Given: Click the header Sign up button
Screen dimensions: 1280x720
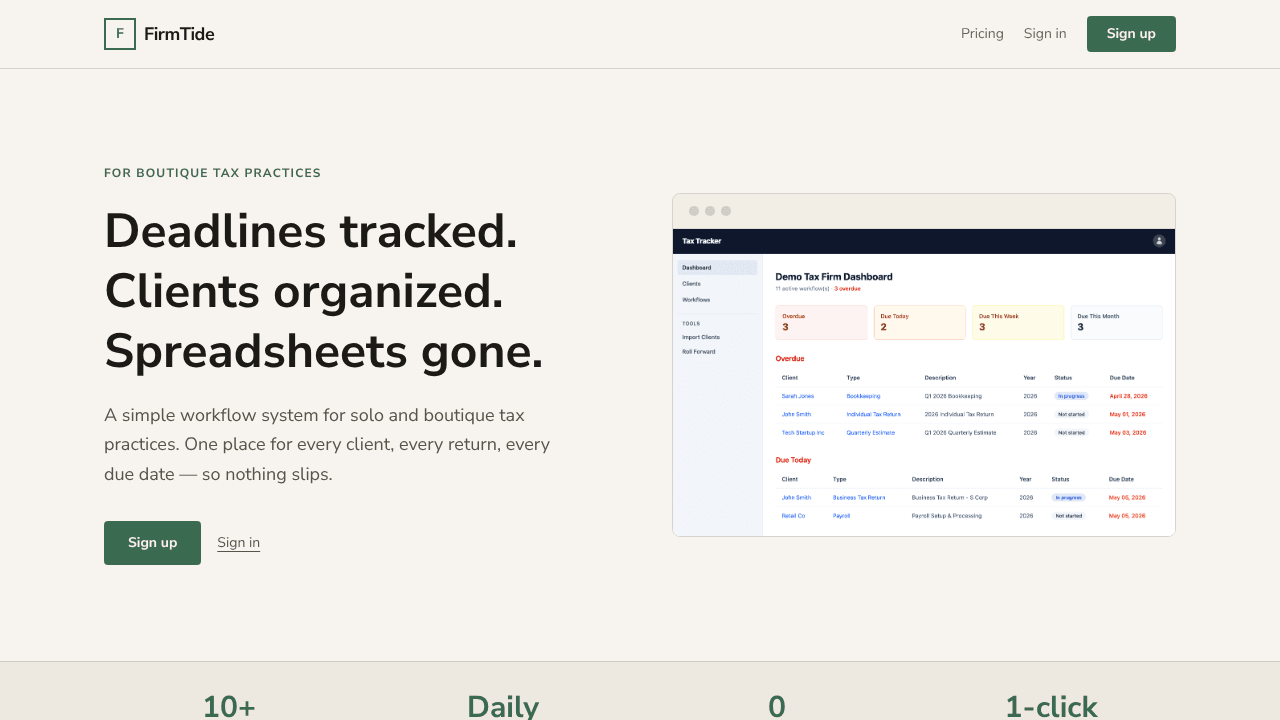Looking at the screenshot, I should click(1131, 34).
